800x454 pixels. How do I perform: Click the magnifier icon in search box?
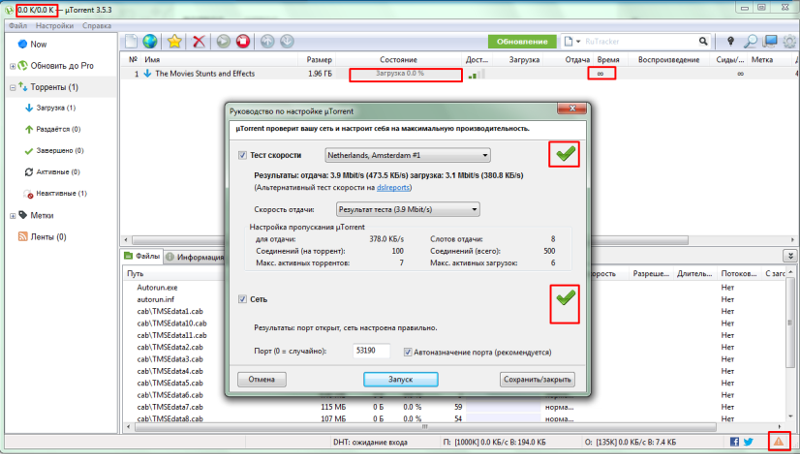703,41
